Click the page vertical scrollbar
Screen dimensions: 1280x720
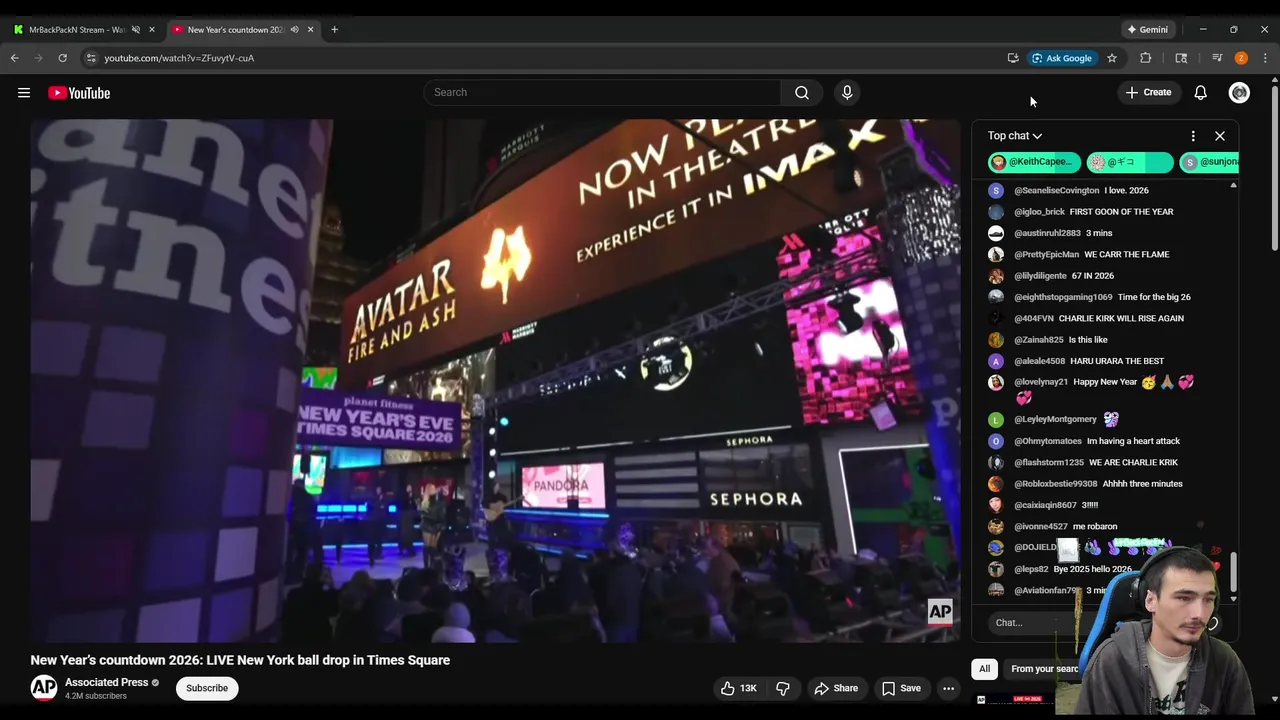pos(1275,170)
